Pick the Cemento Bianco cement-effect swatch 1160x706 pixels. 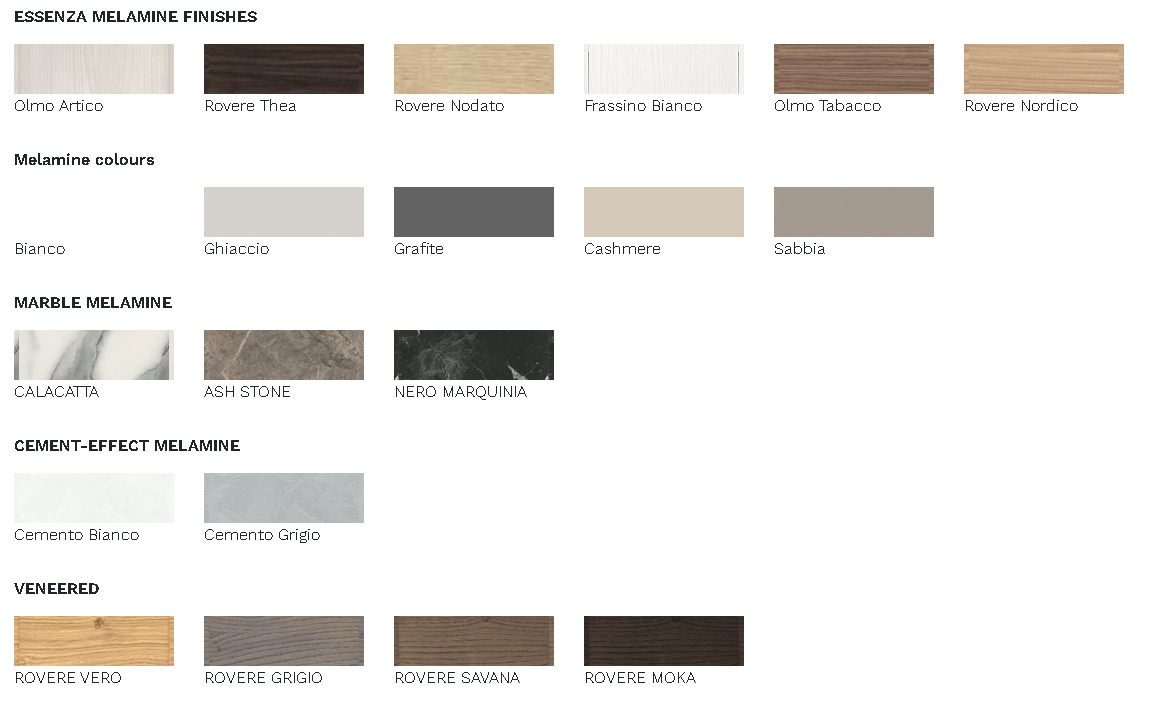94,498
